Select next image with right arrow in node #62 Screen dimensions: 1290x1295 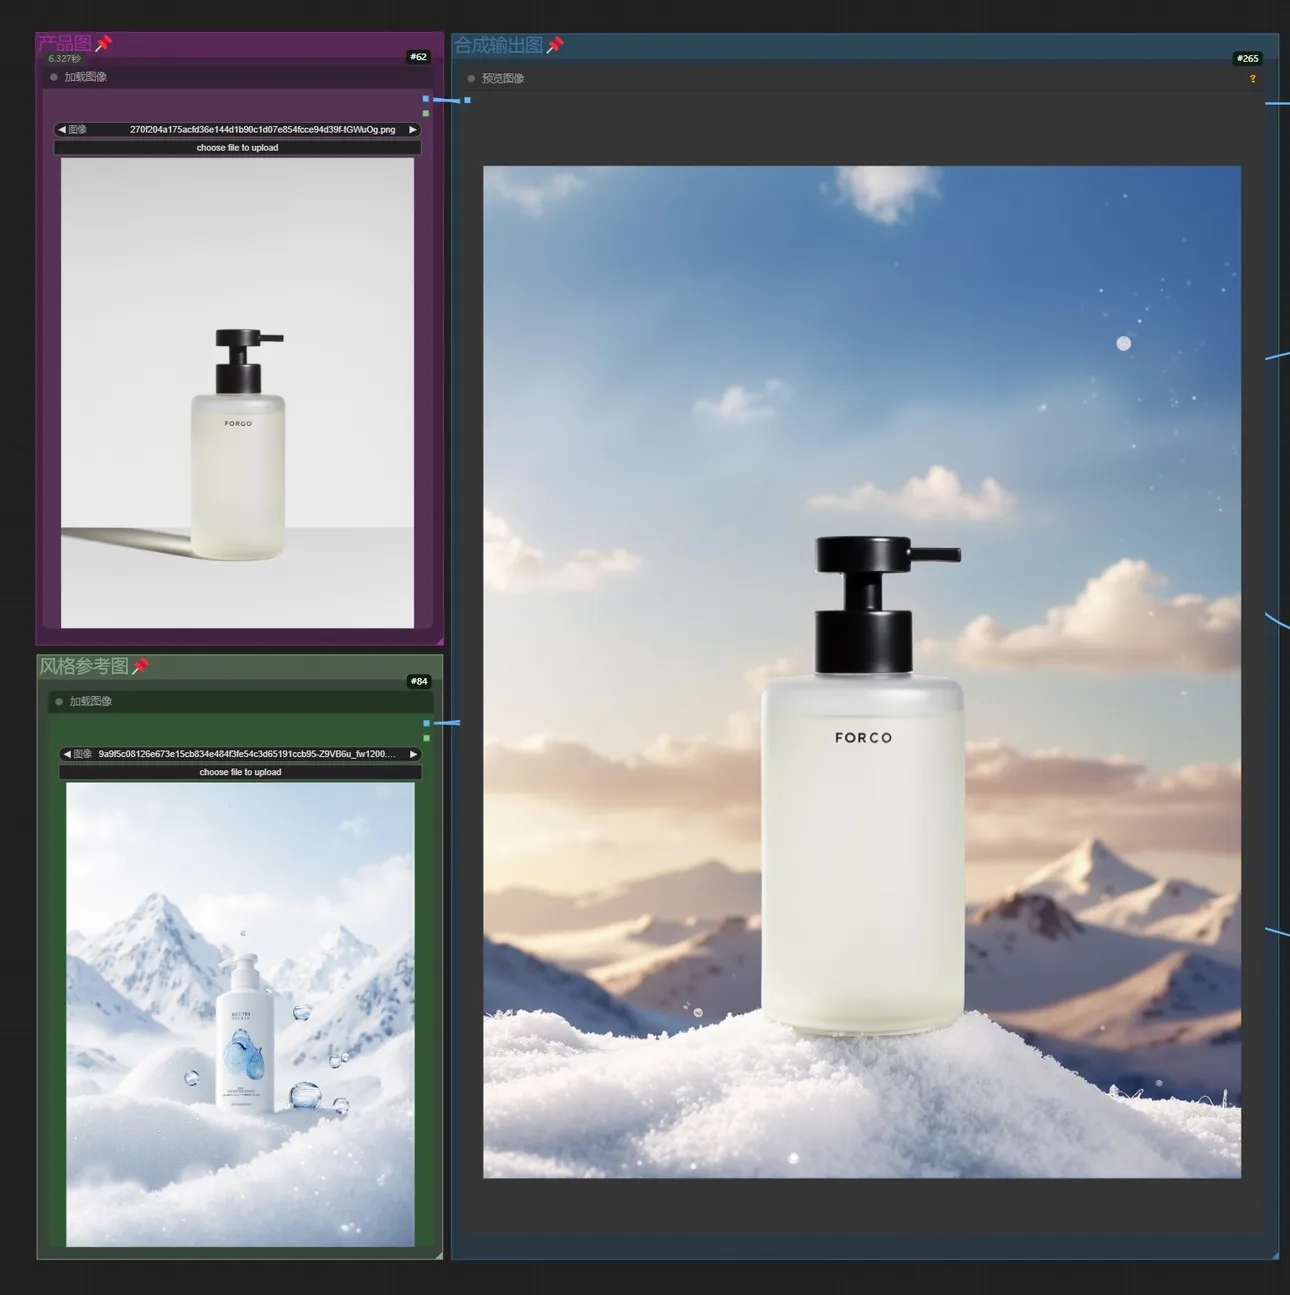413,130
